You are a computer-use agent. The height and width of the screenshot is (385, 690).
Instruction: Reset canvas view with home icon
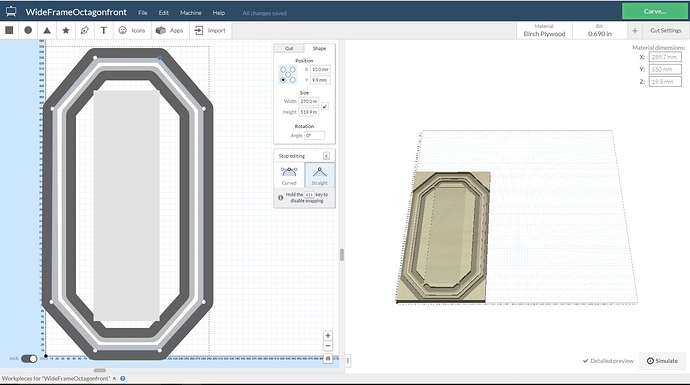[x=328, y=359]
